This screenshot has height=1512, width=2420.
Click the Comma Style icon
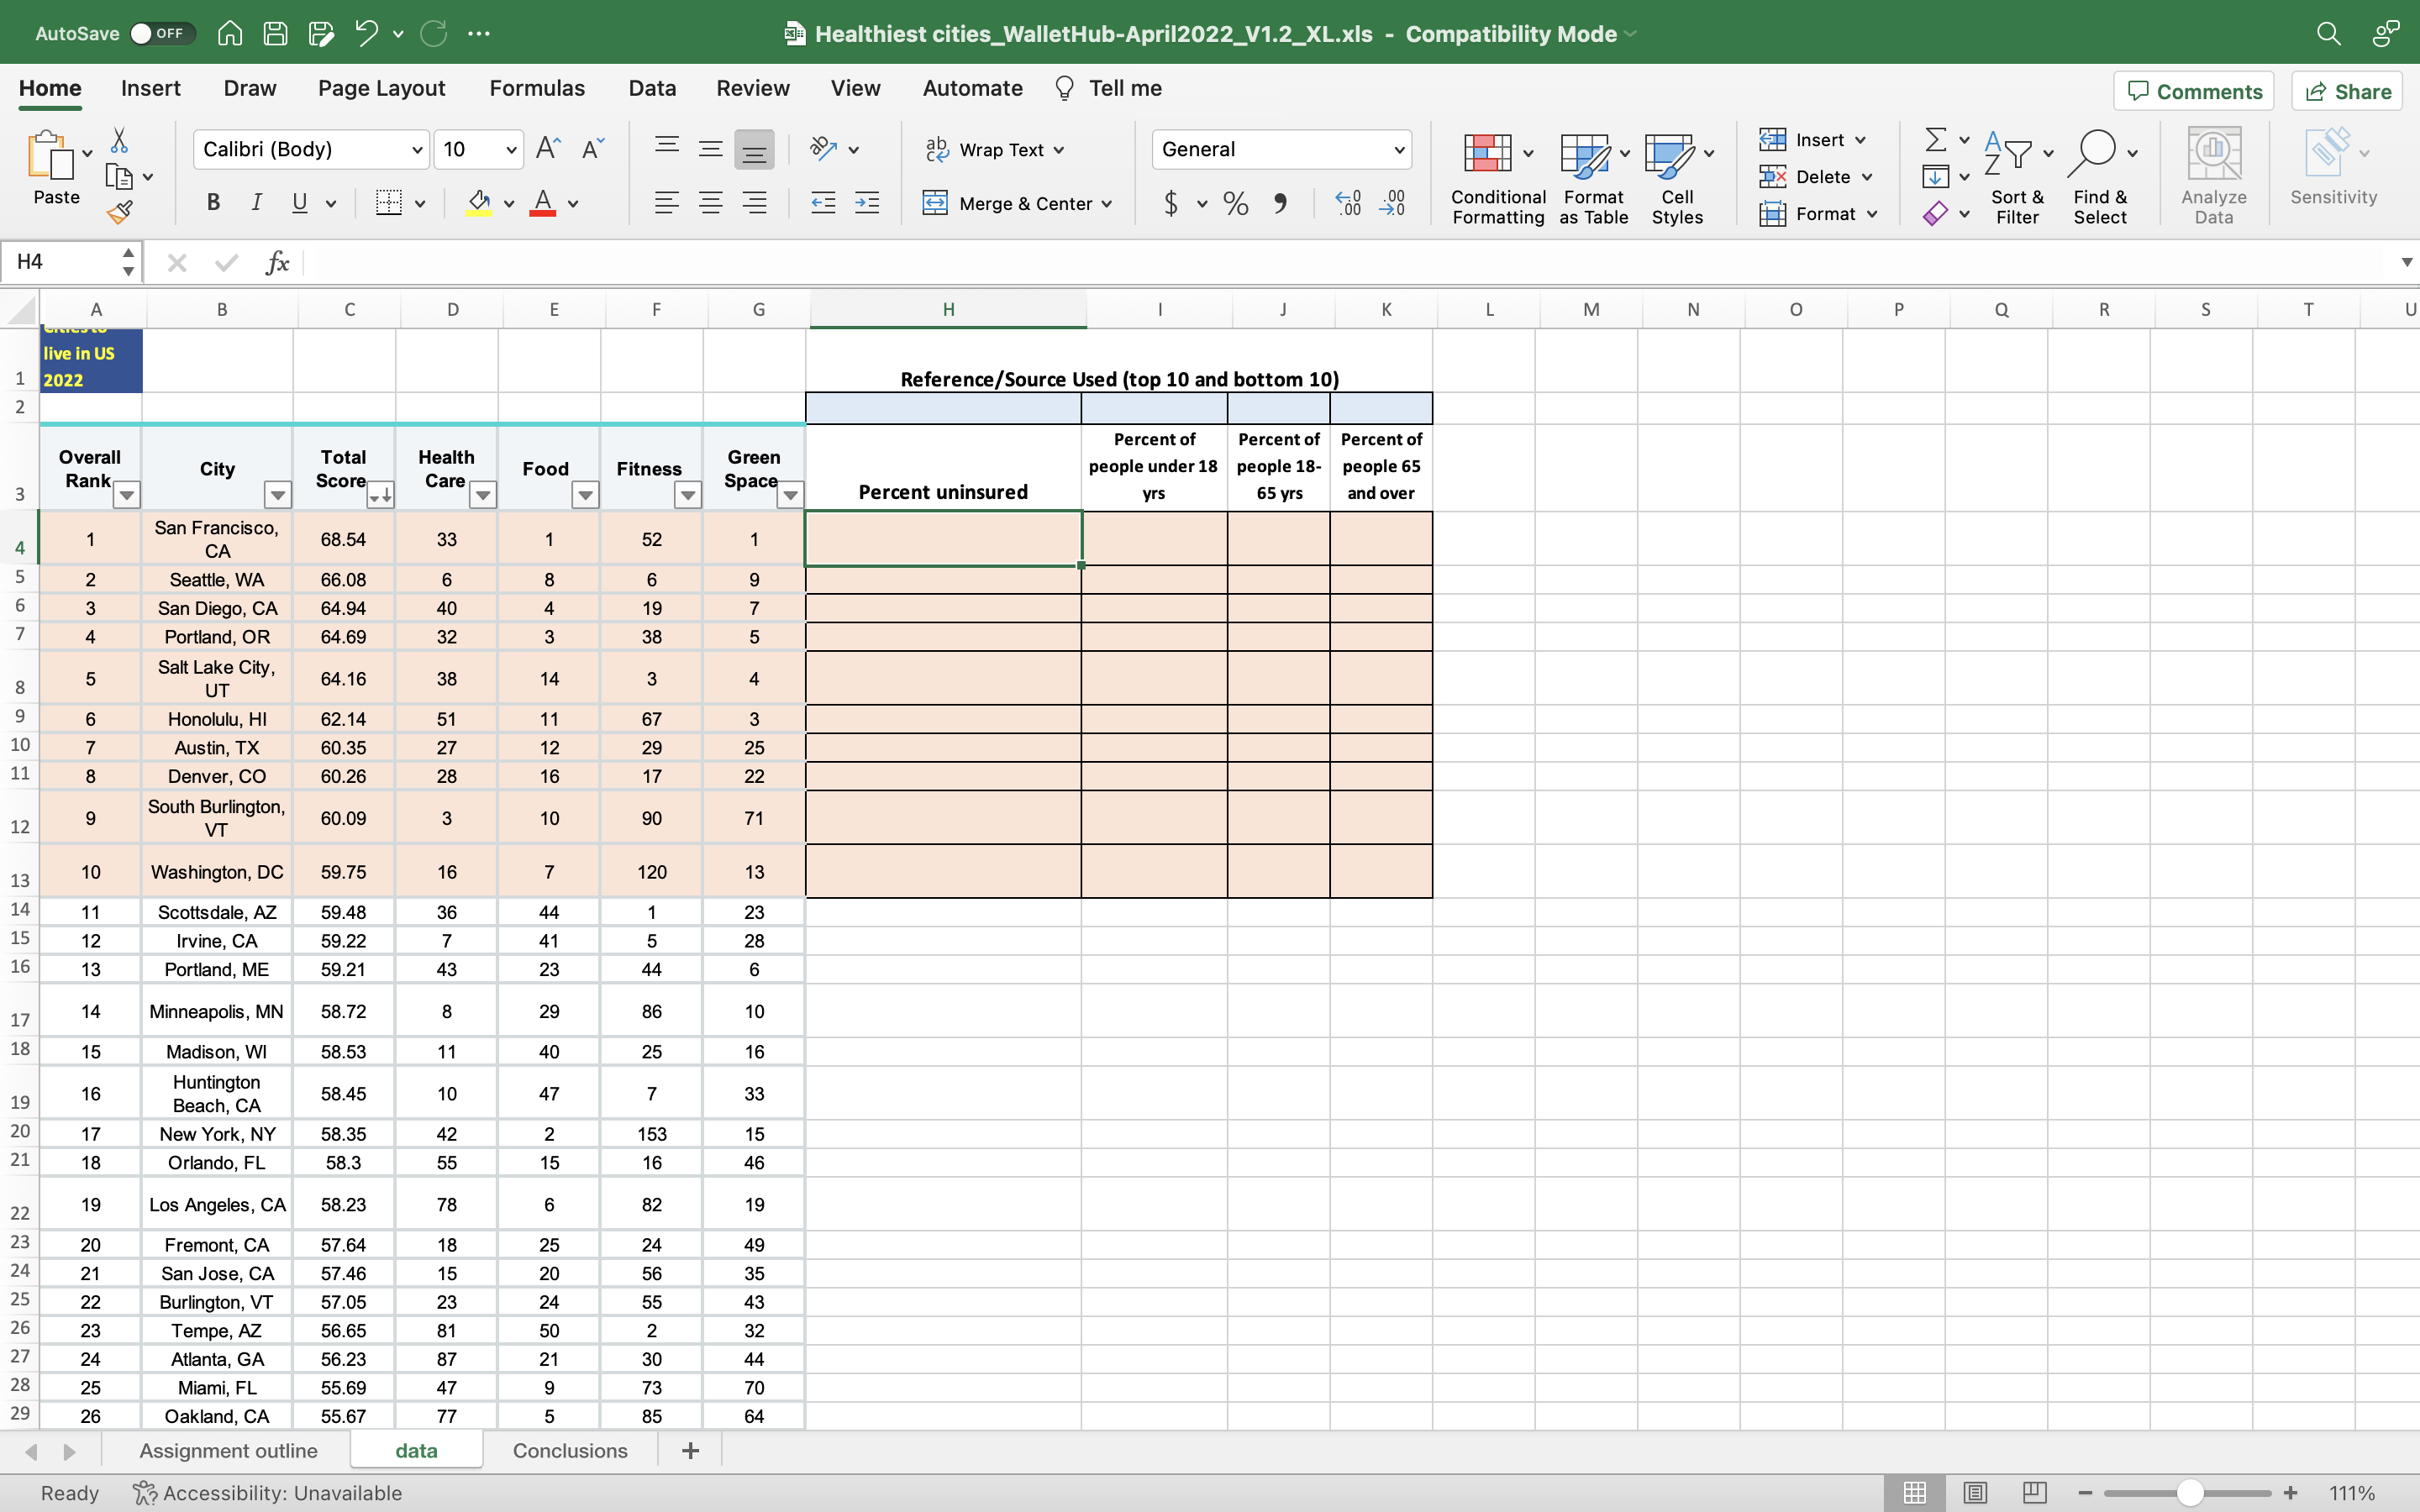click(1280, 203)
